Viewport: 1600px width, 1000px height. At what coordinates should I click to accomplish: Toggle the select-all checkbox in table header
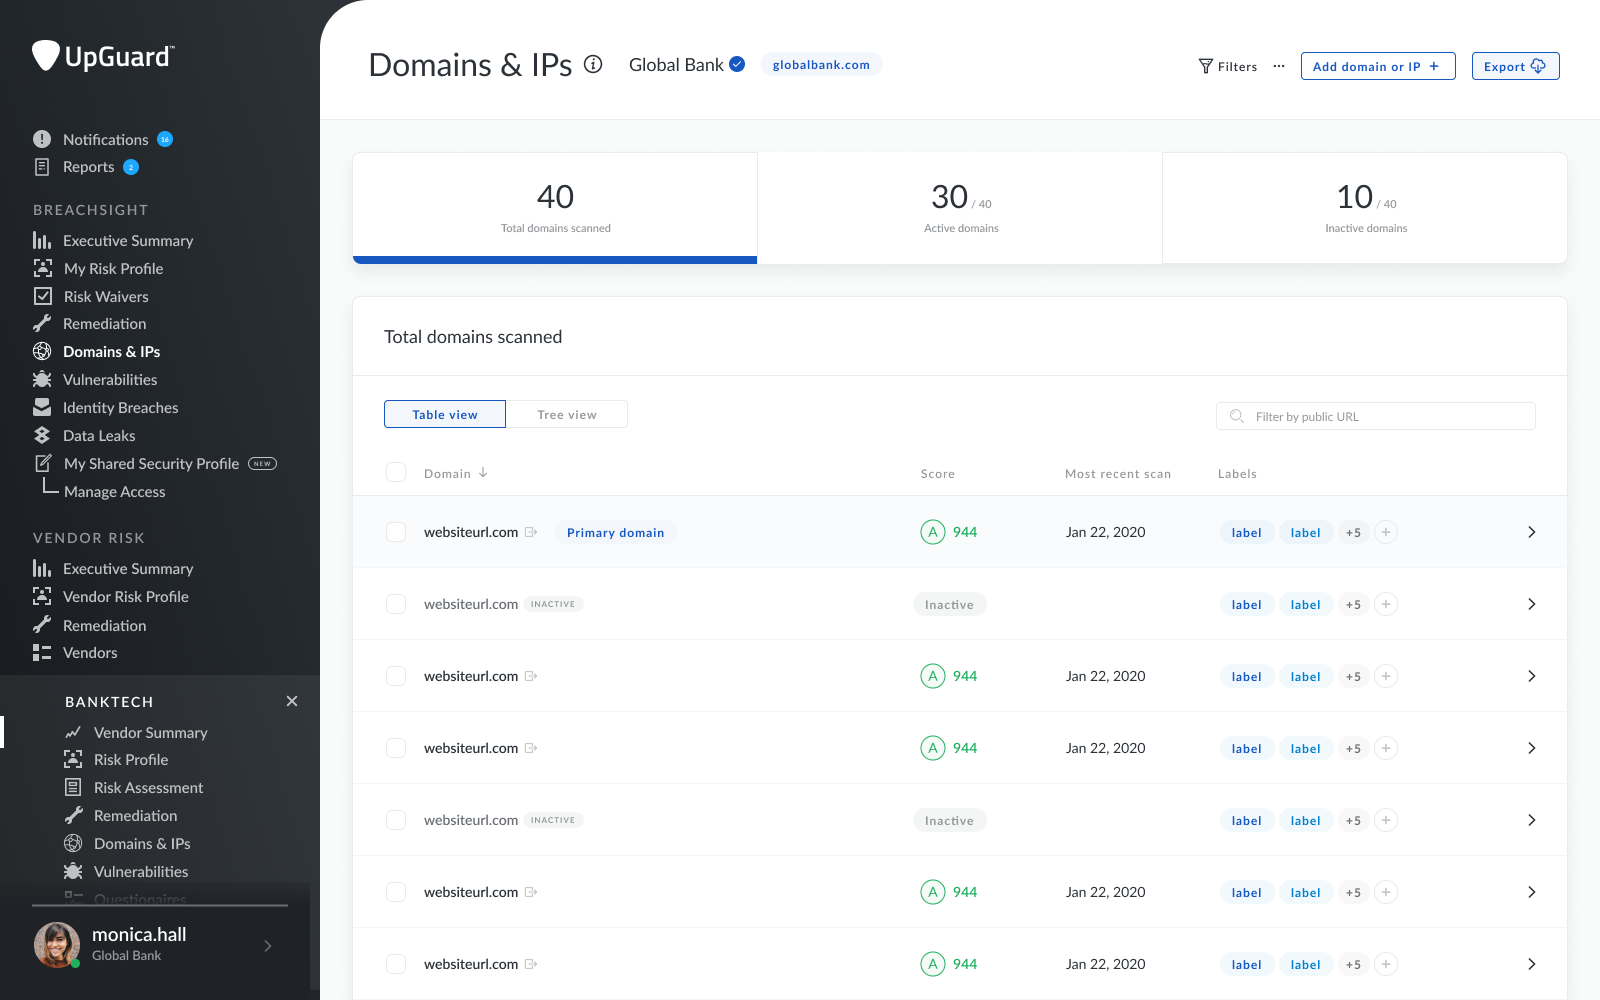pos(396,472)
